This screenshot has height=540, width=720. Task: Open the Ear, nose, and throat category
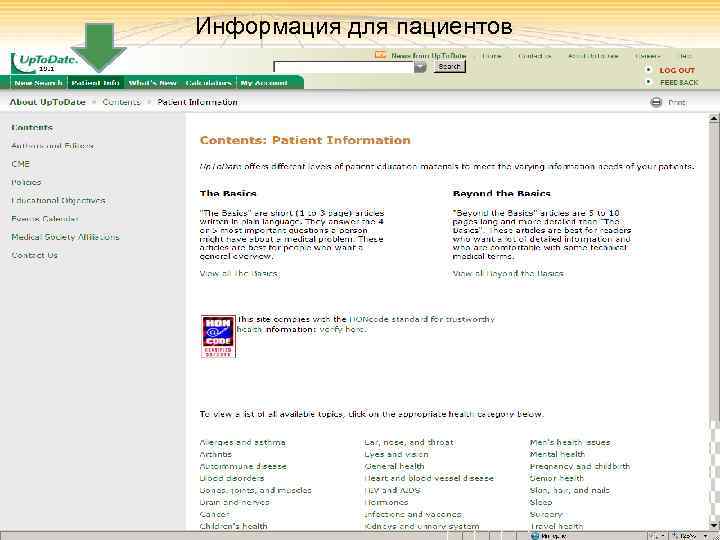click(409, 443)
